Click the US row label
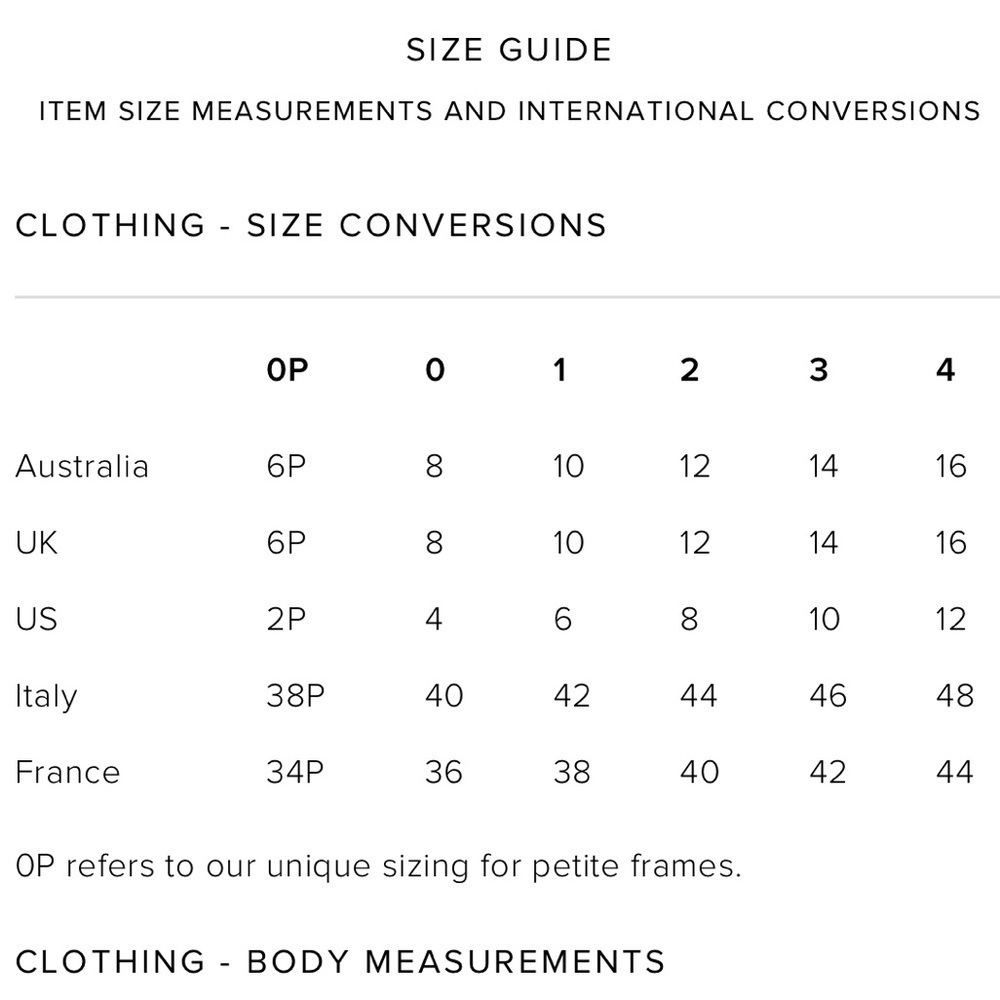The height and width of the screenshot is (1000, 1000). 36,619
